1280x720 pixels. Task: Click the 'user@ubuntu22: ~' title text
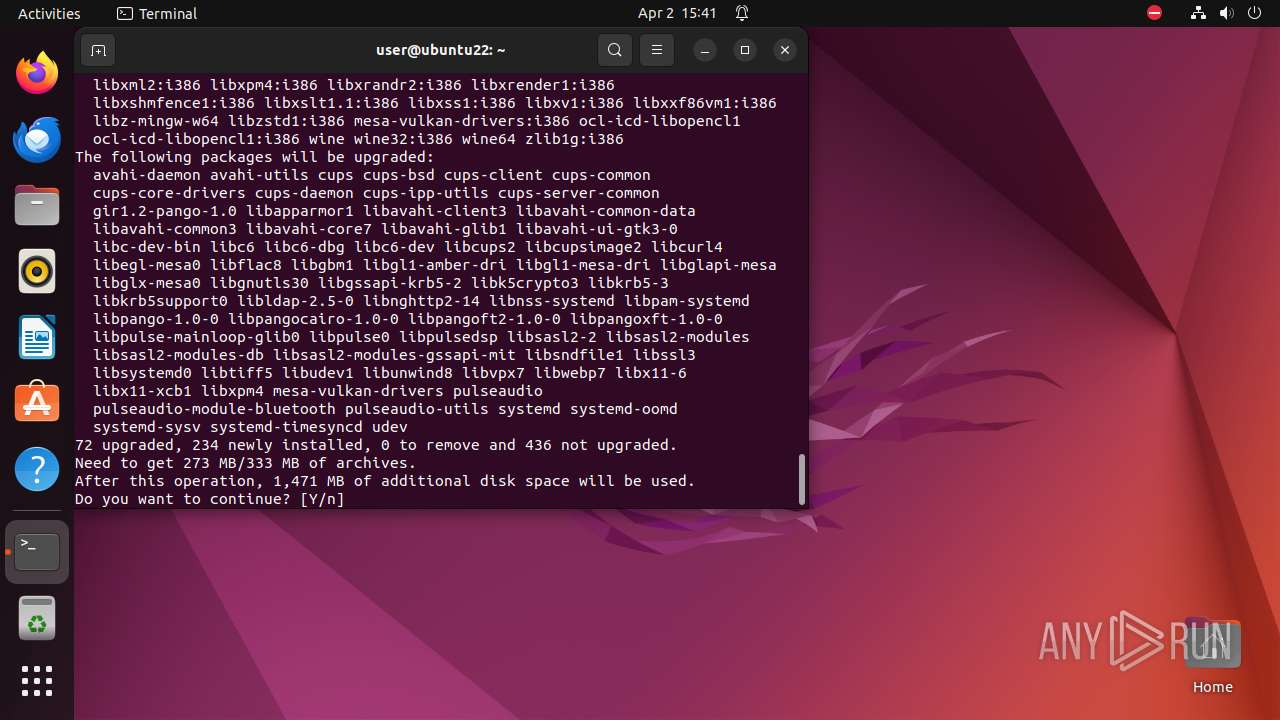(x=441, y=50)
